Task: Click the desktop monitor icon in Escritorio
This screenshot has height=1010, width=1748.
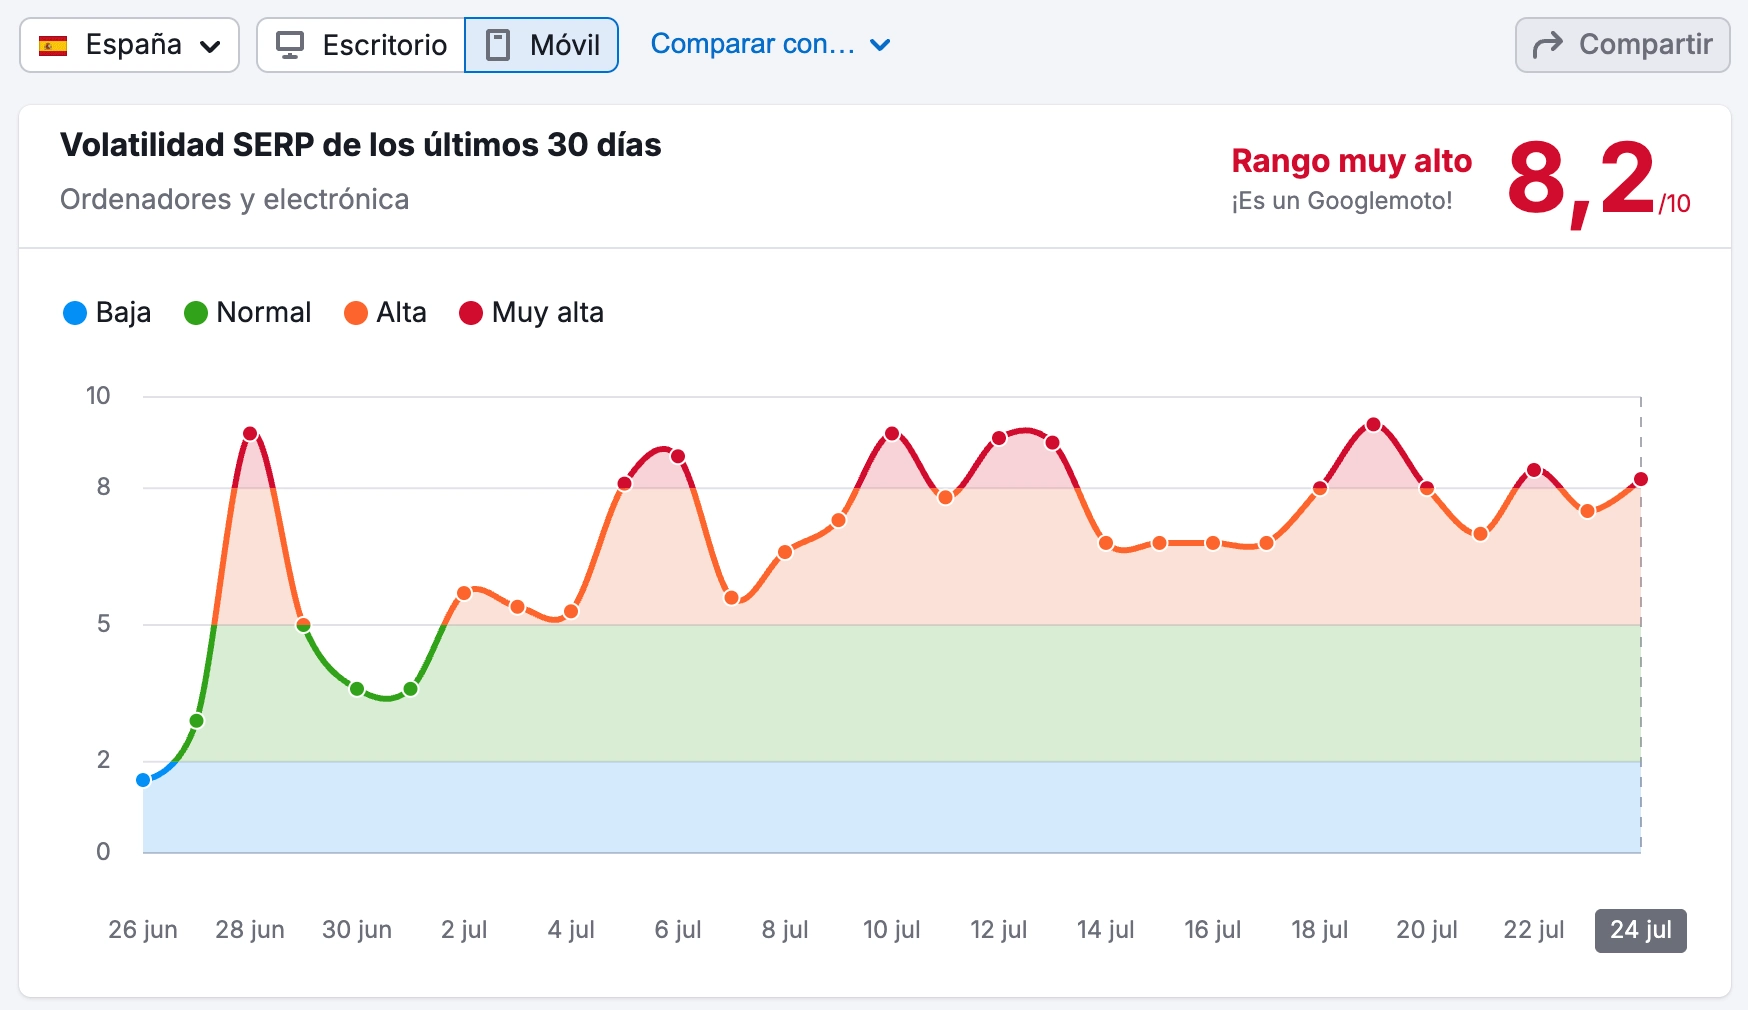Action: click(x=291, y=44)
